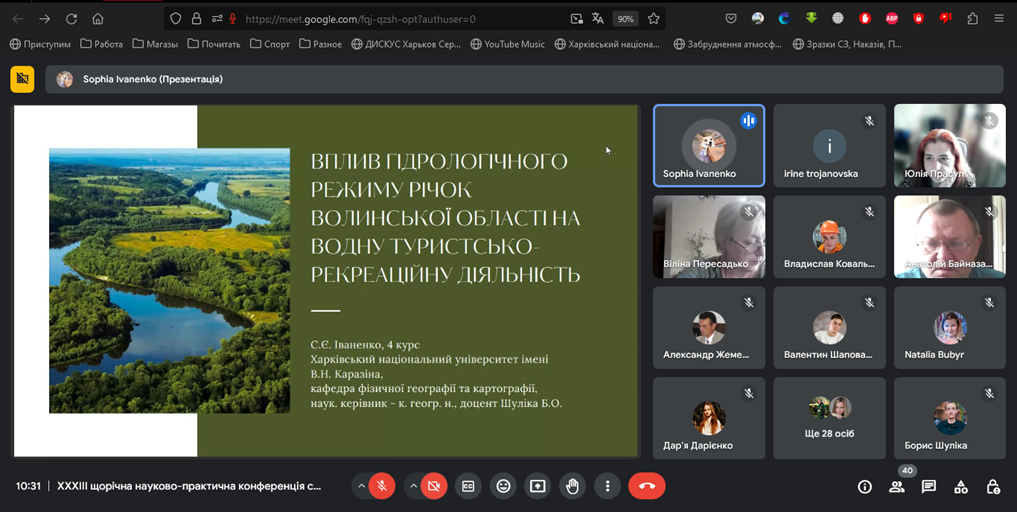Viewport: 1017px width, 512px height.
Task: Open the participants list panel
Action: point(896,487)
